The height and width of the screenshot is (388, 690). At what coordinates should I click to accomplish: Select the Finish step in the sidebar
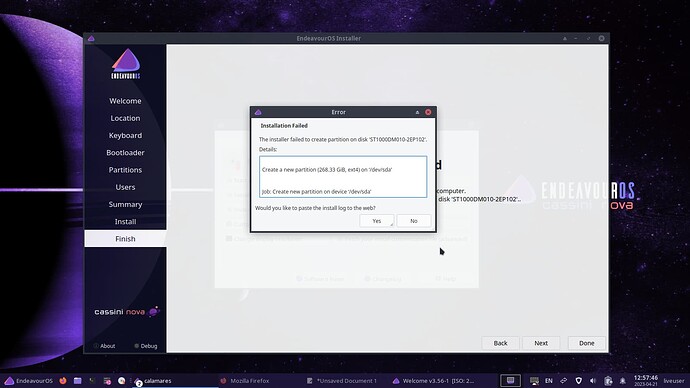pyautogui.click(x=125, y=238)
